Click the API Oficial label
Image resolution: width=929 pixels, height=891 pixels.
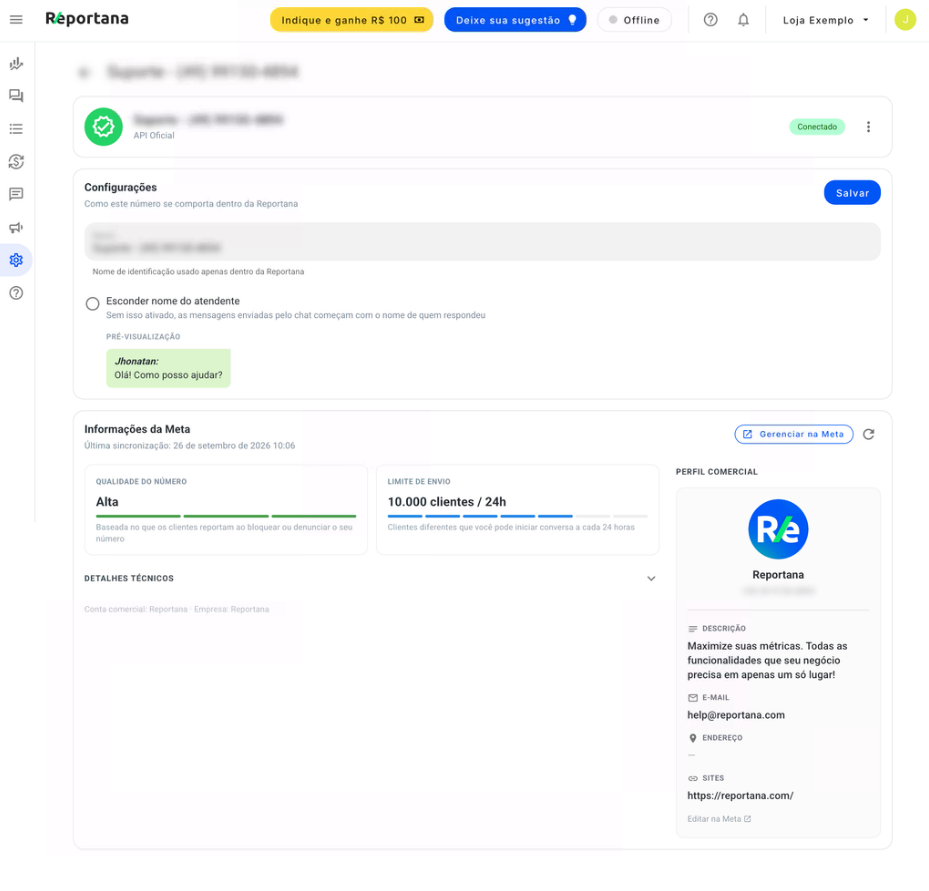(154, 136)
